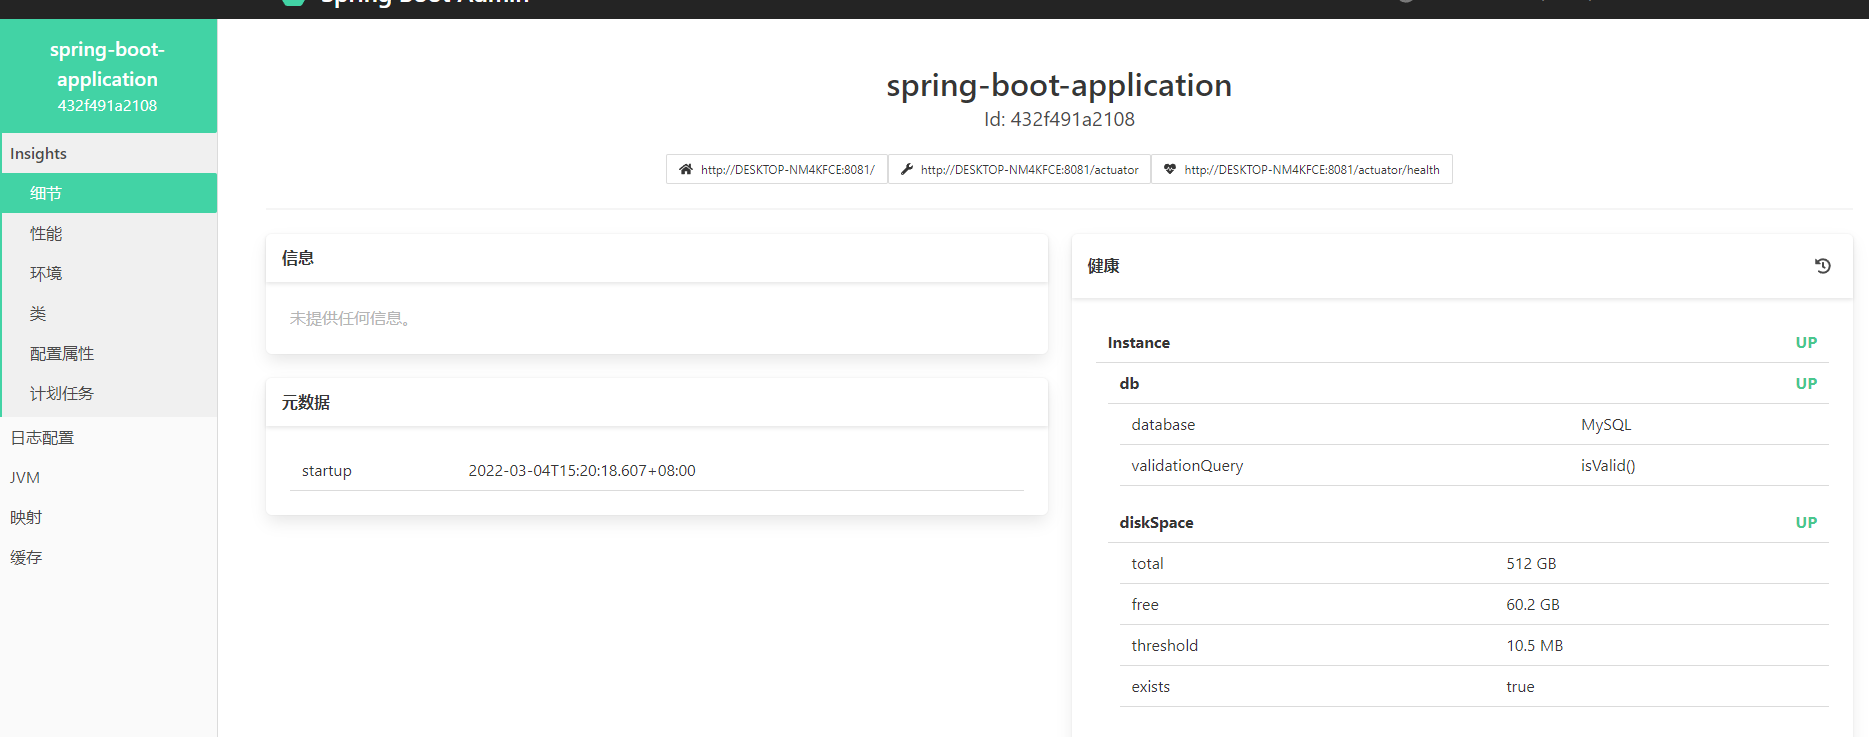Click the validationQuery detail key
This screenshot has width=1869, height=737.
(x=1187, y=465)
